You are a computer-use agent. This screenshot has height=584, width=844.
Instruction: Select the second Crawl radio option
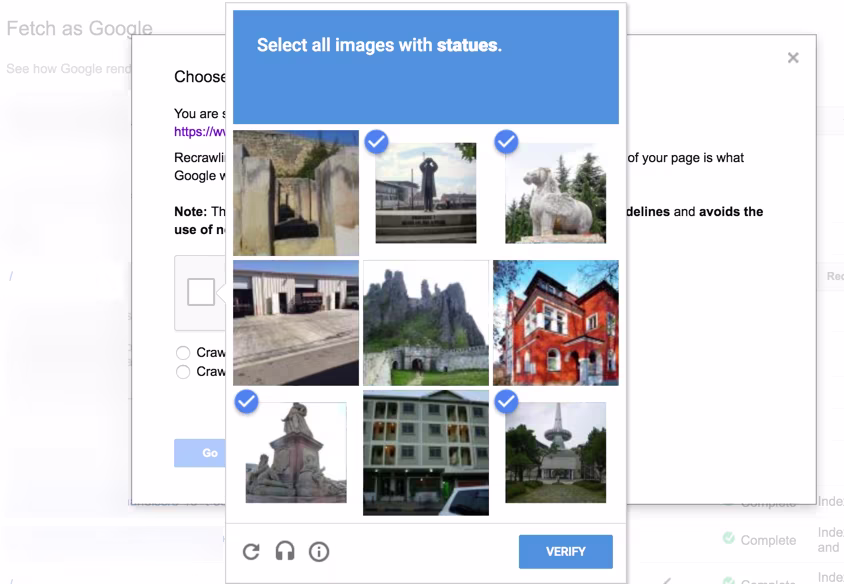tap(182, 371)
